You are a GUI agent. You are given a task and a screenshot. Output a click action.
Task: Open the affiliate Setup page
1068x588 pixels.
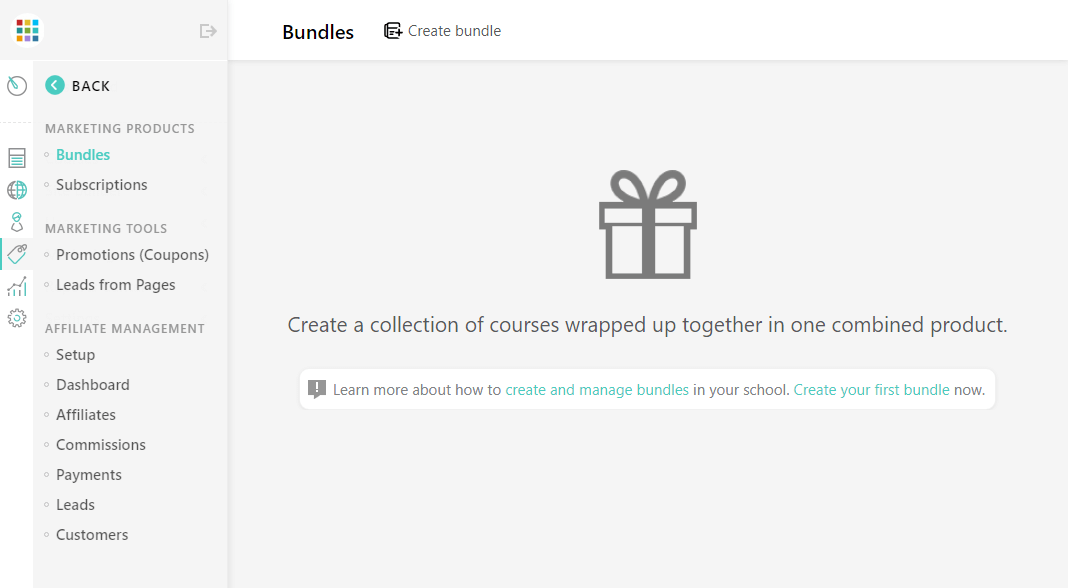click(75, 355)
